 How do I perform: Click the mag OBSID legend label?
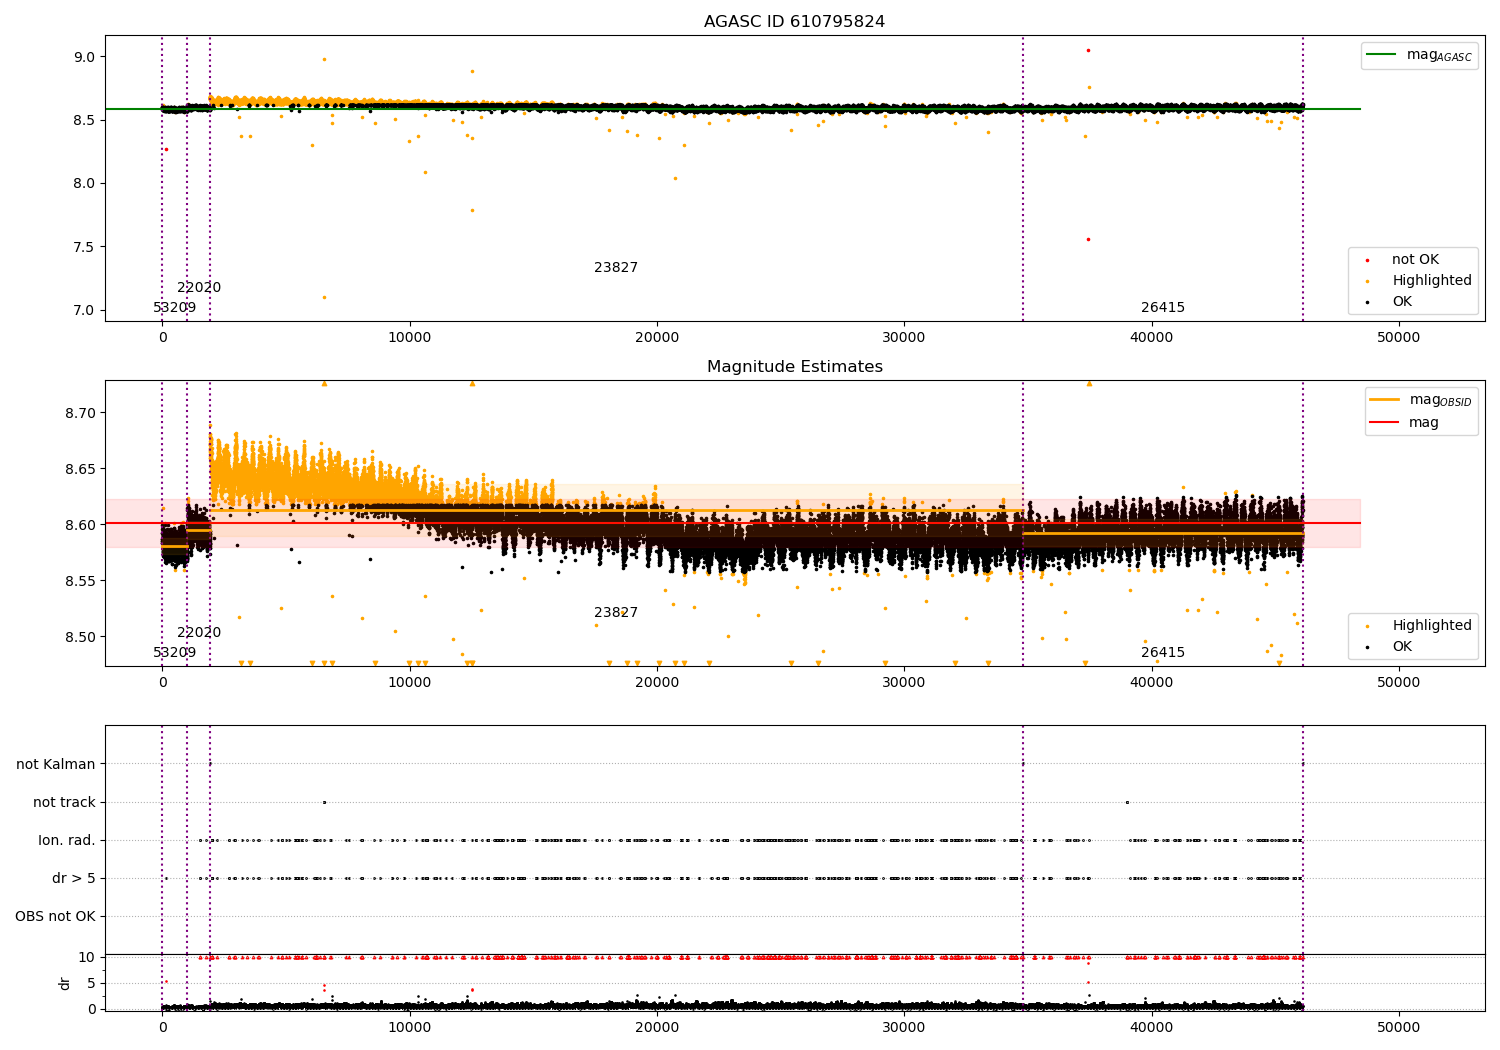1441,400
